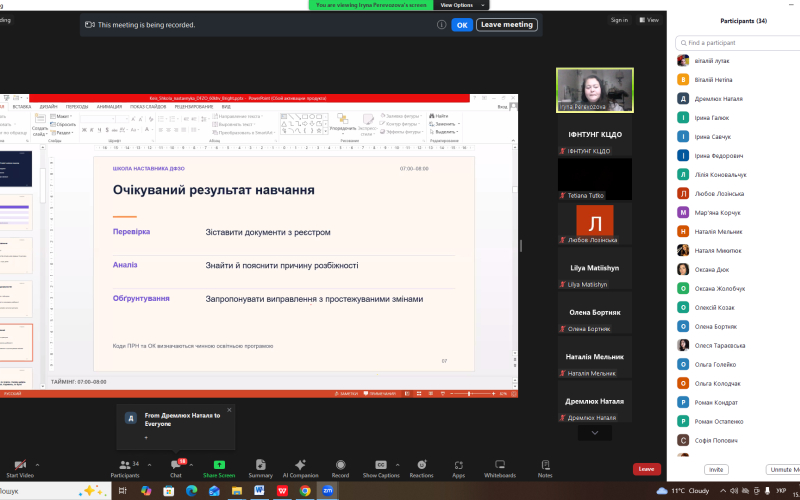The width and height of the screenshot is (800, 500).
Task: Click Sign in link
Action: point(619,20)
